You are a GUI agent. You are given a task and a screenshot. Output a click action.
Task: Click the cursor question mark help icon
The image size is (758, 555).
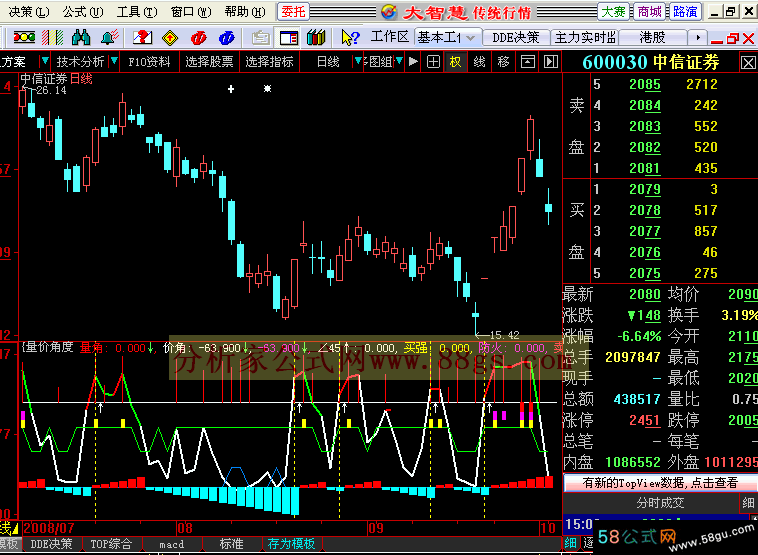[x=350, y=37]
